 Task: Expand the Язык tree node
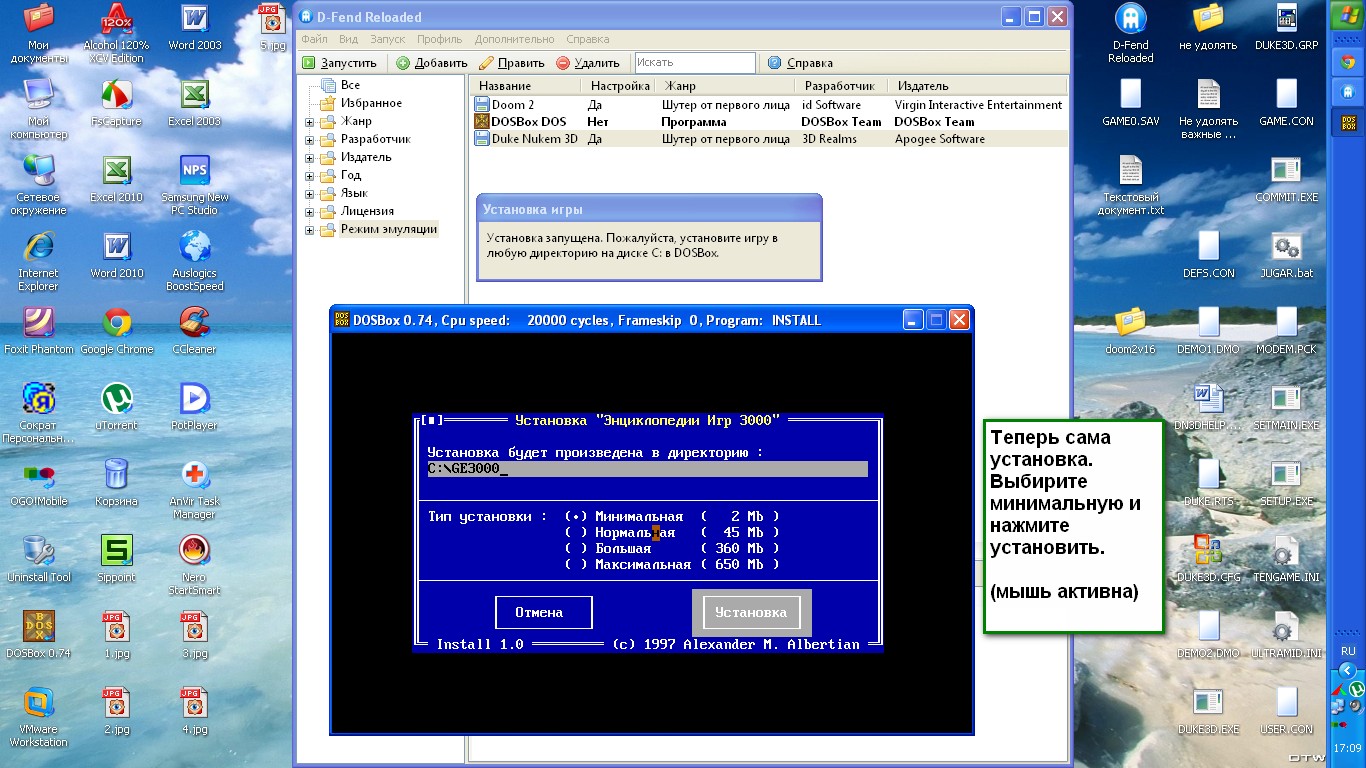[310, 194]
